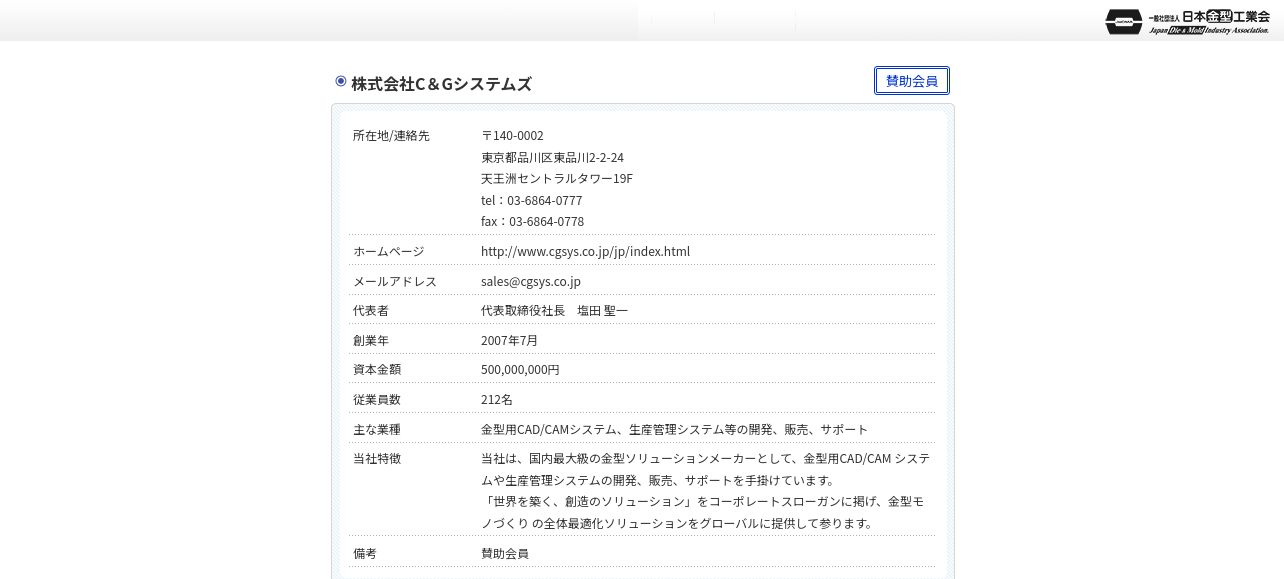Click the 賛助会員 badge button

pos(912,81)
